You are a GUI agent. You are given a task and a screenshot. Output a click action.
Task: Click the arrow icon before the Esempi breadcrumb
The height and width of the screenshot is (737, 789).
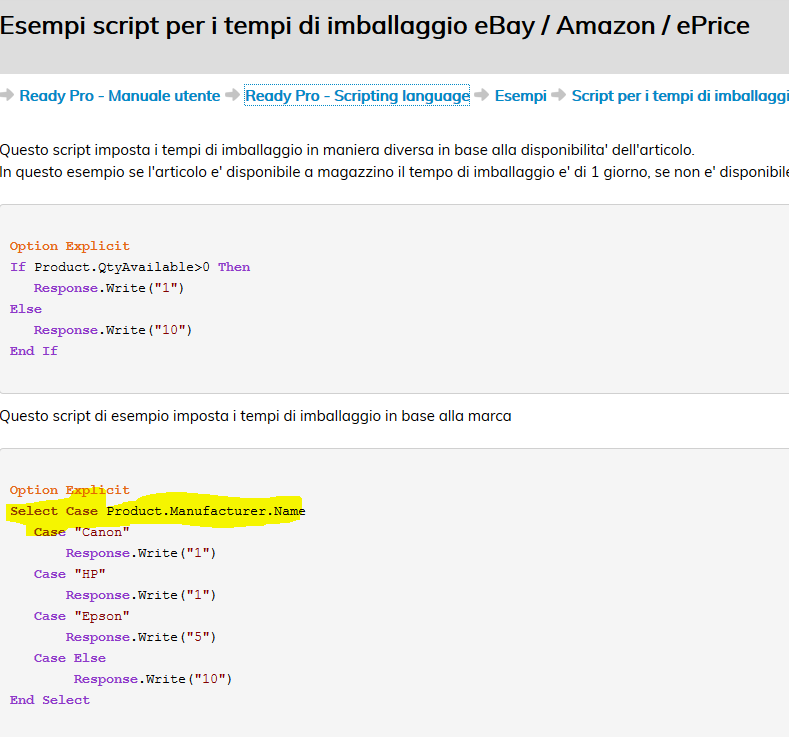[482, 96]
